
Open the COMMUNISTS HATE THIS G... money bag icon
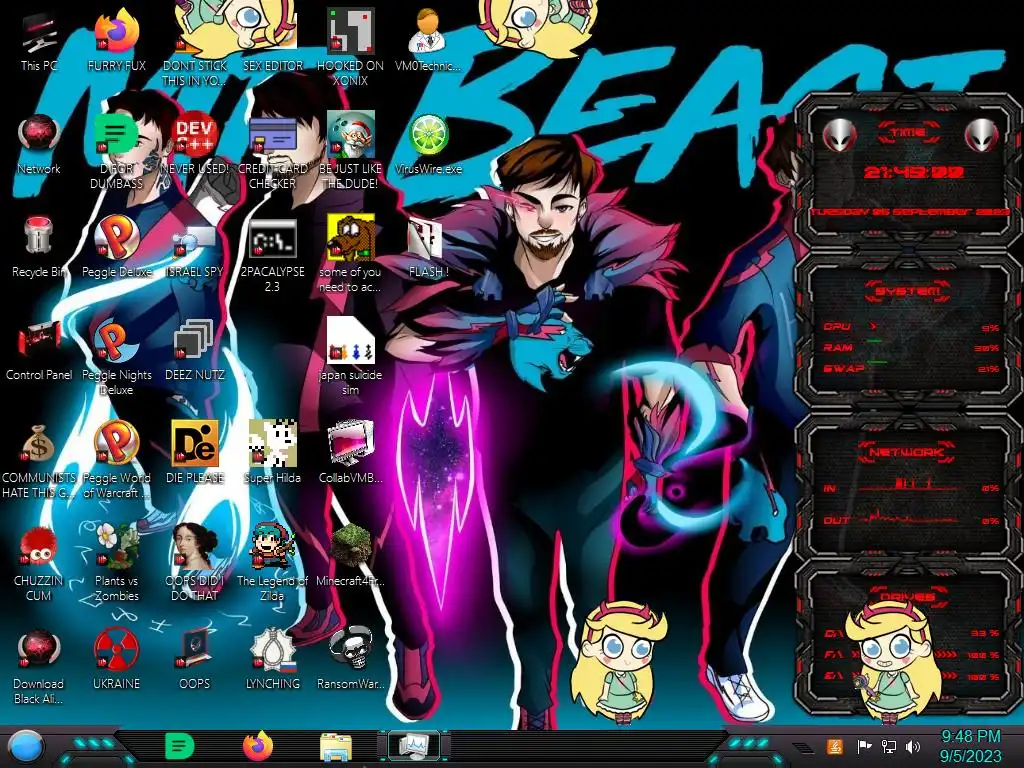[39, 460]
